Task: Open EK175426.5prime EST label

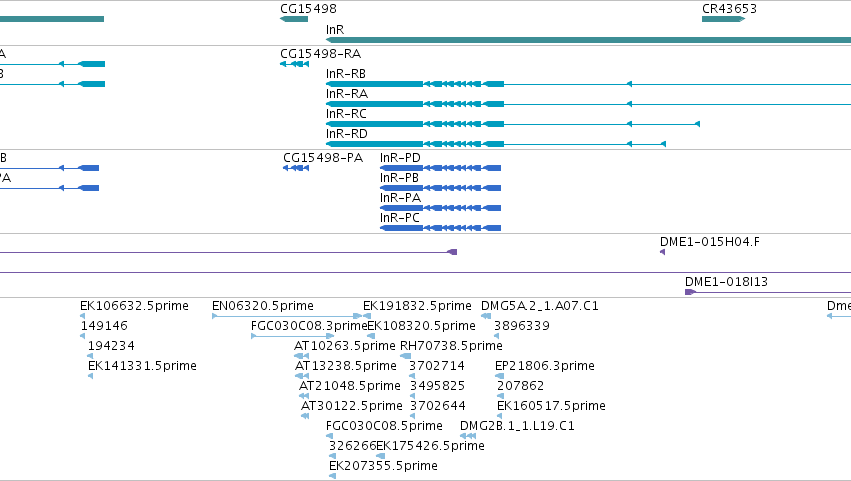Action: click(430, 447)
